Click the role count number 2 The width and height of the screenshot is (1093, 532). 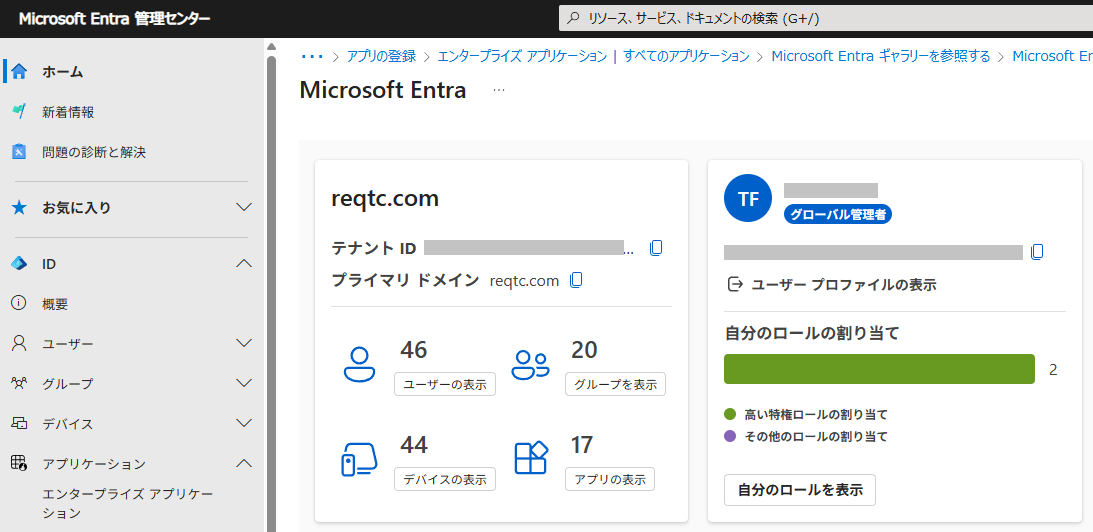1053,370
